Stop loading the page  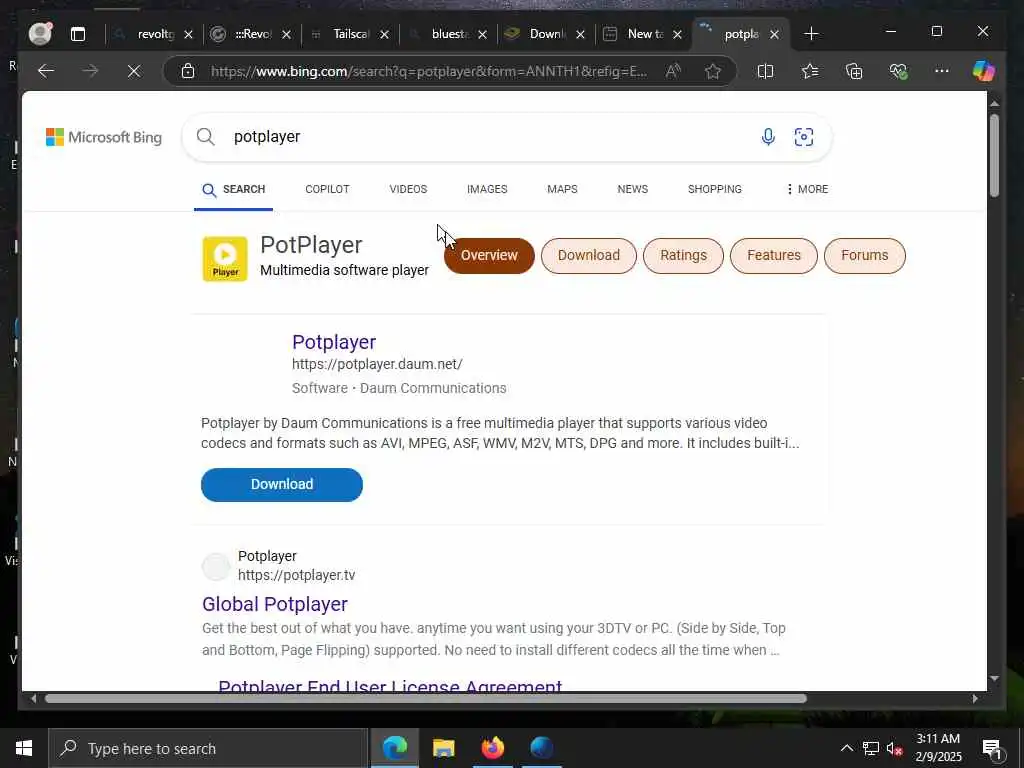134,71
